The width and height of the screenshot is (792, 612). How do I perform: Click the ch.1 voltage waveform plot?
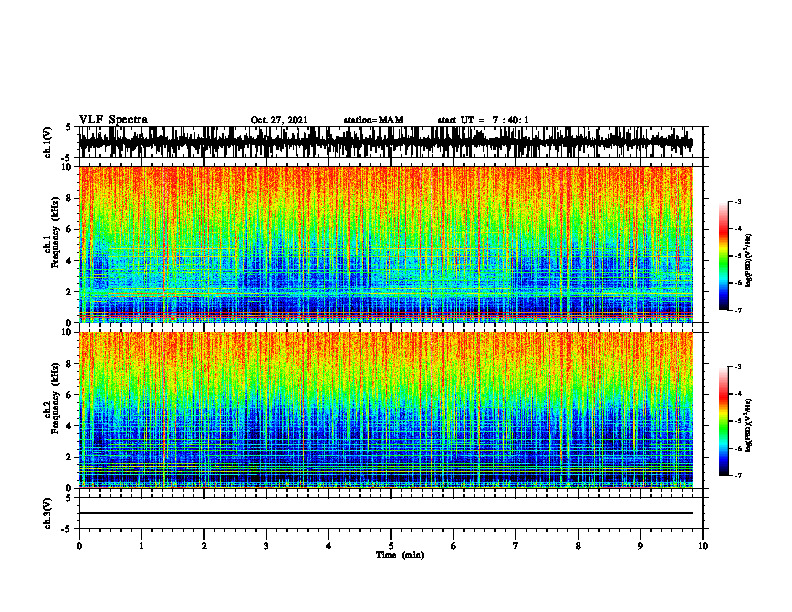click(386, 142)
